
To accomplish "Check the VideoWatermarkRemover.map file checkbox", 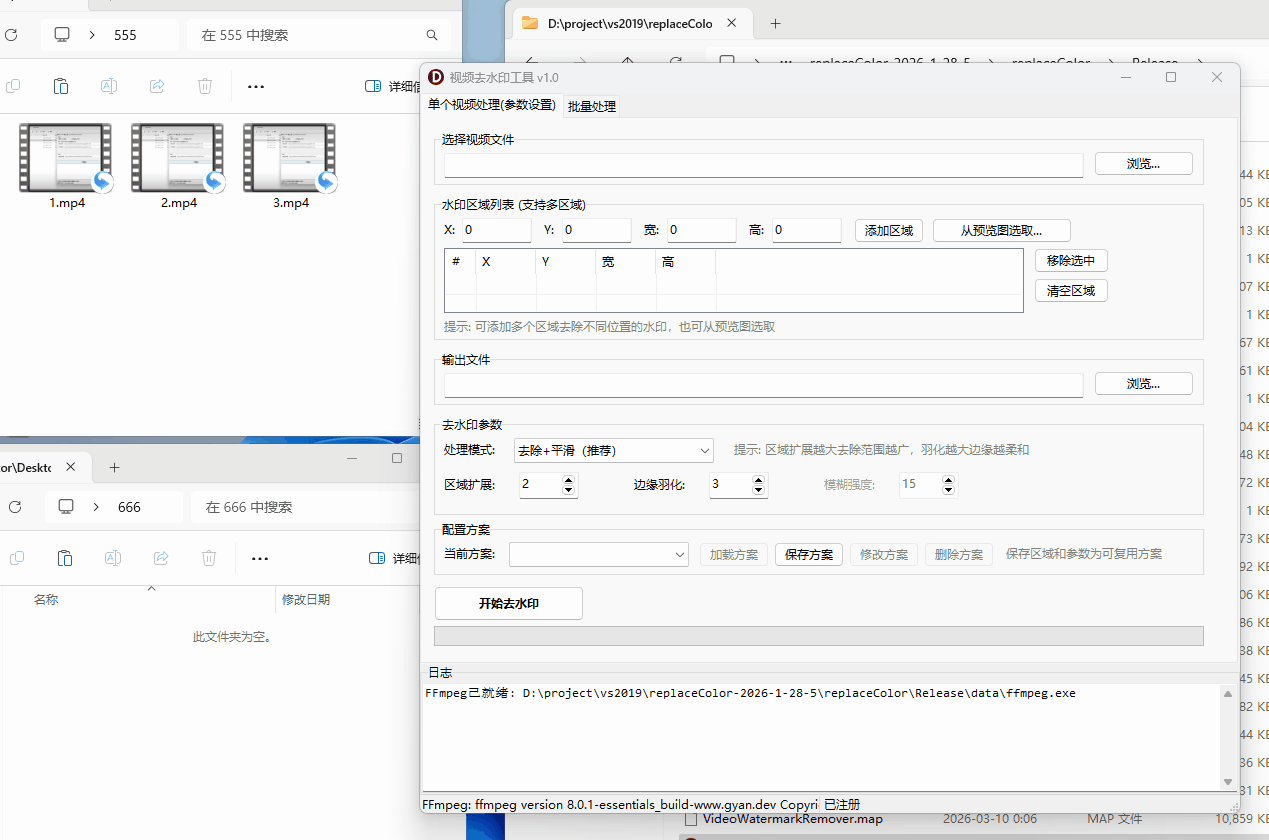I will [x=691, y=818].
